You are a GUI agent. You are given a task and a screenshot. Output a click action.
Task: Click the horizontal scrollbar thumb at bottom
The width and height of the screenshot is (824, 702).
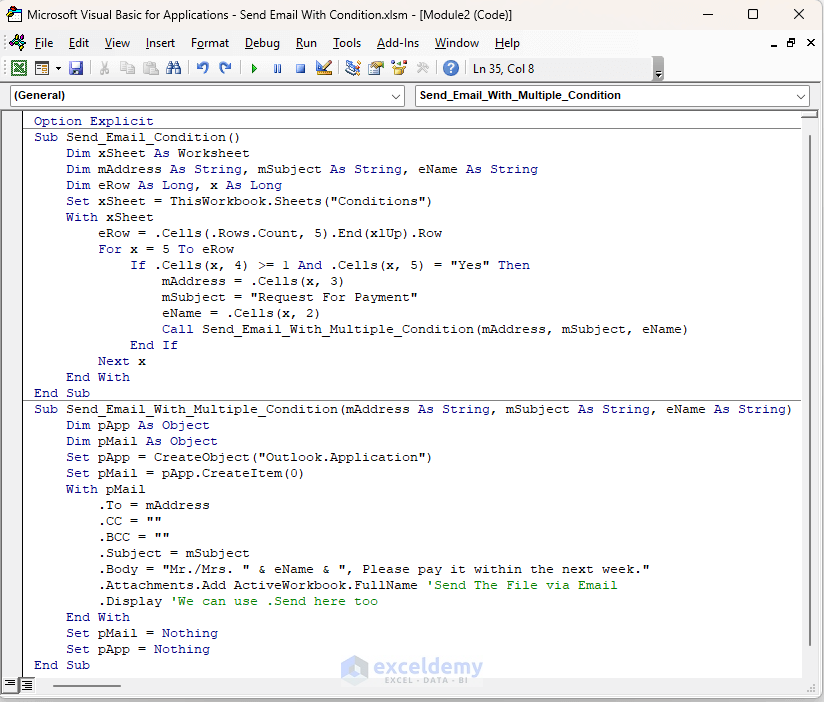pos(87,686)
